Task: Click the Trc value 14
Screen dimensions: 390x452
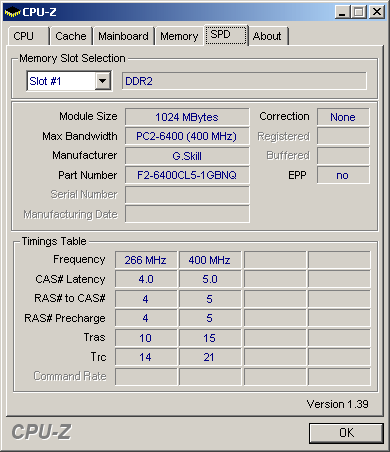Action: [146, 357]
